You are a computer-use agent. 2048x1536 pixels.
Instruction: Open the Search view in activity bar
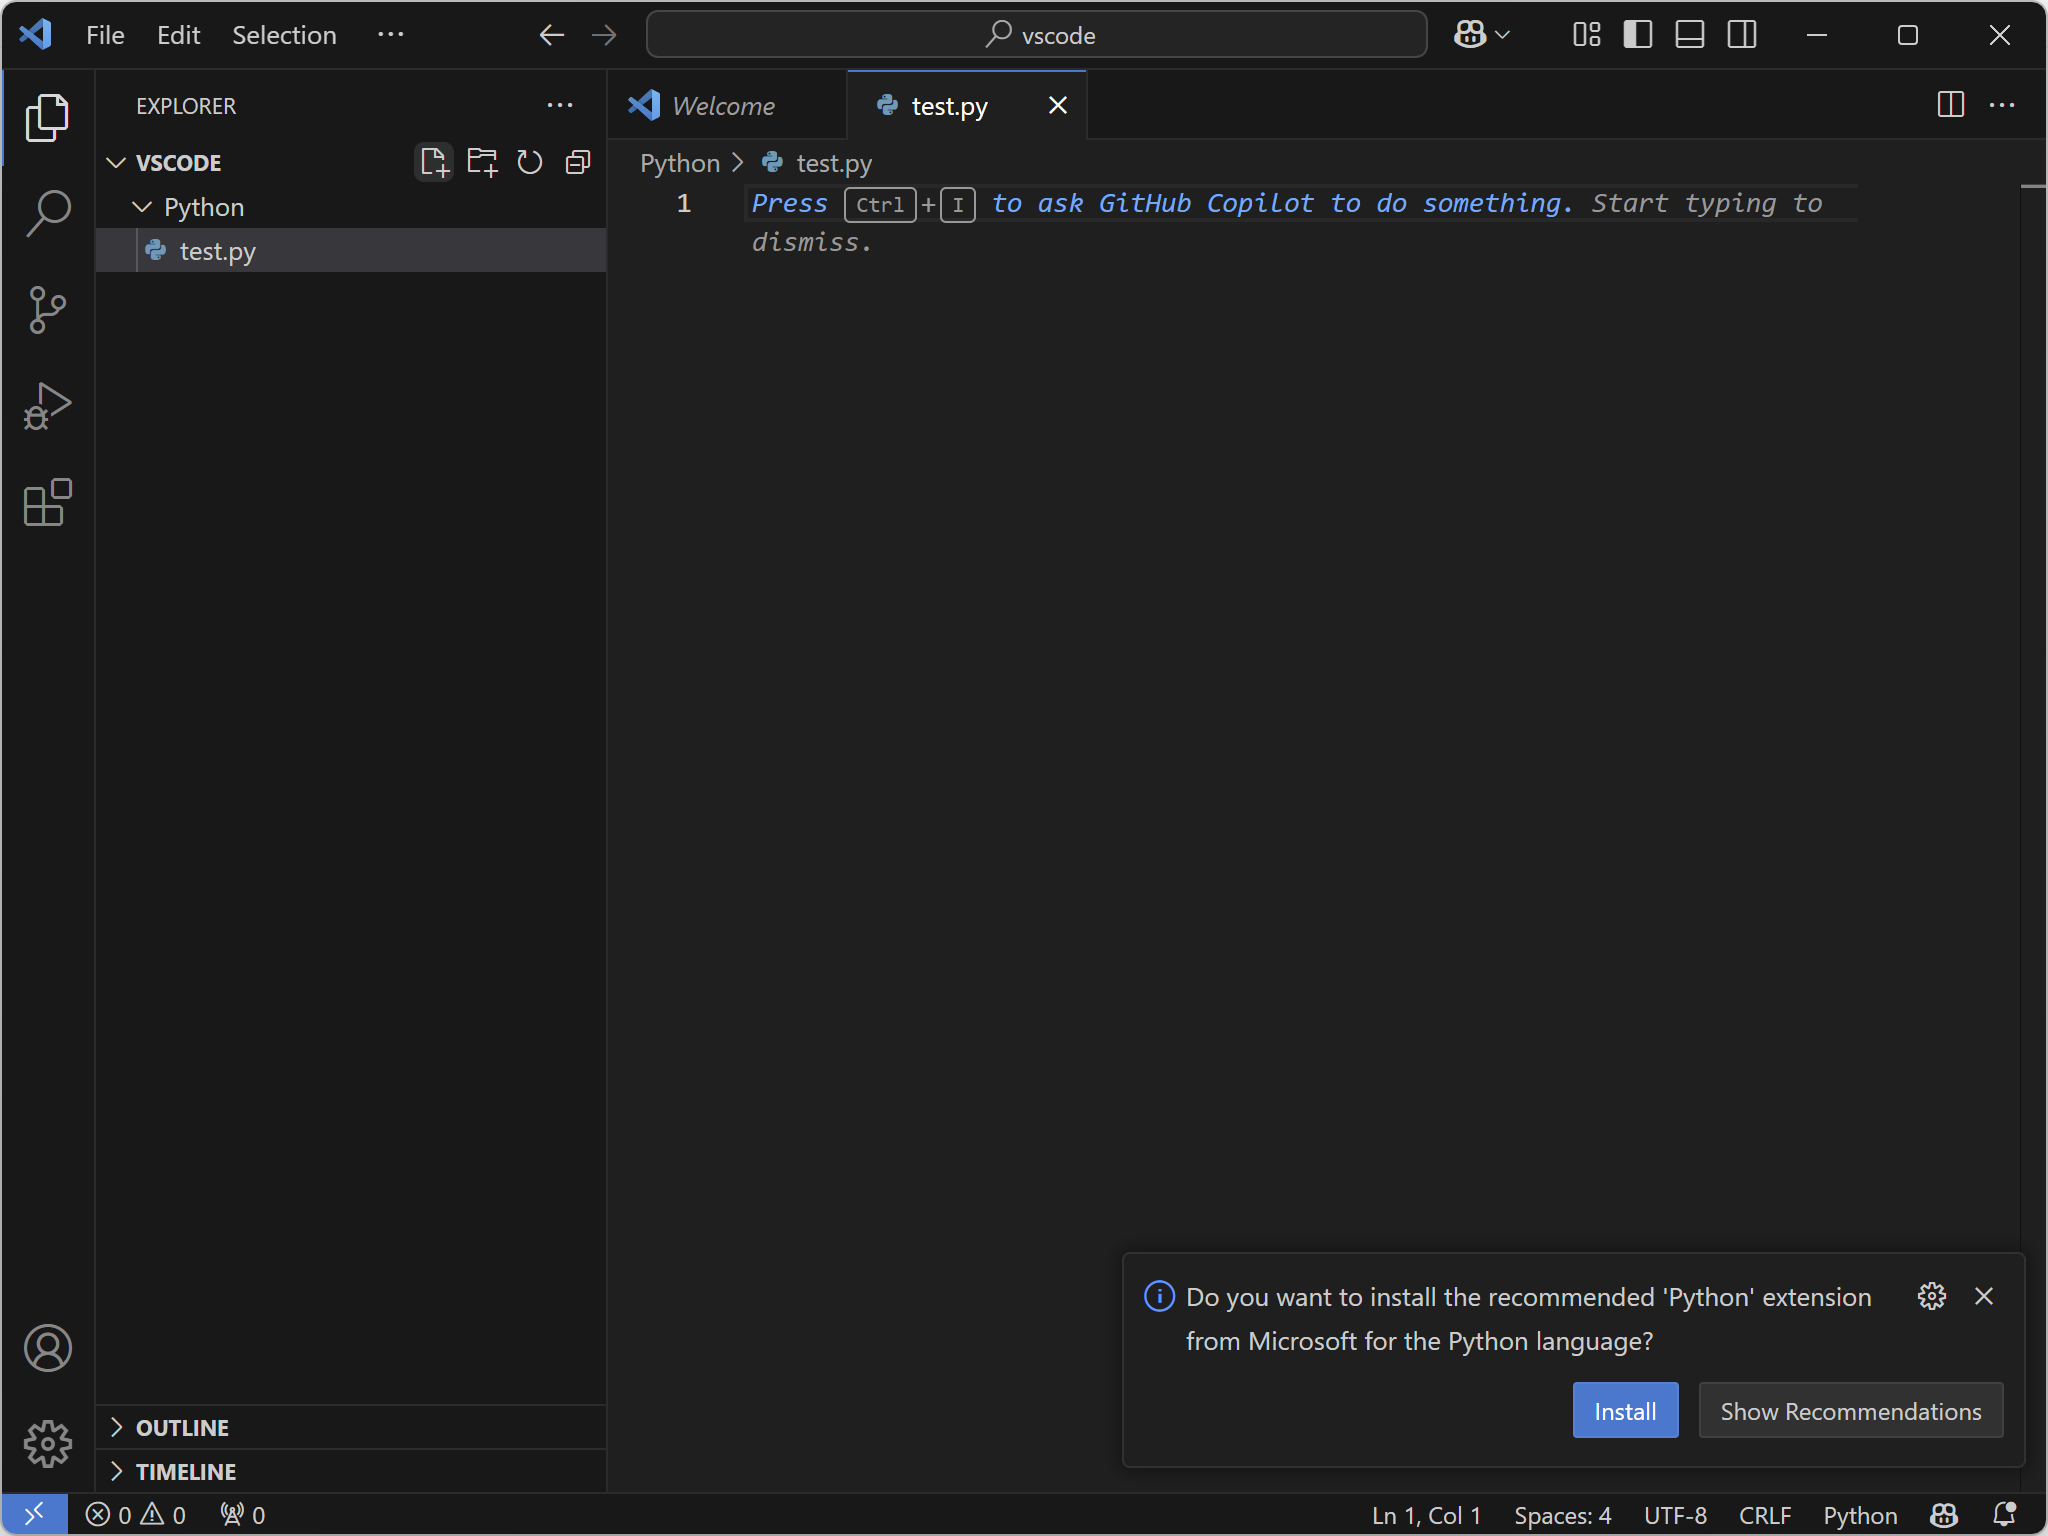coord(47,213)
